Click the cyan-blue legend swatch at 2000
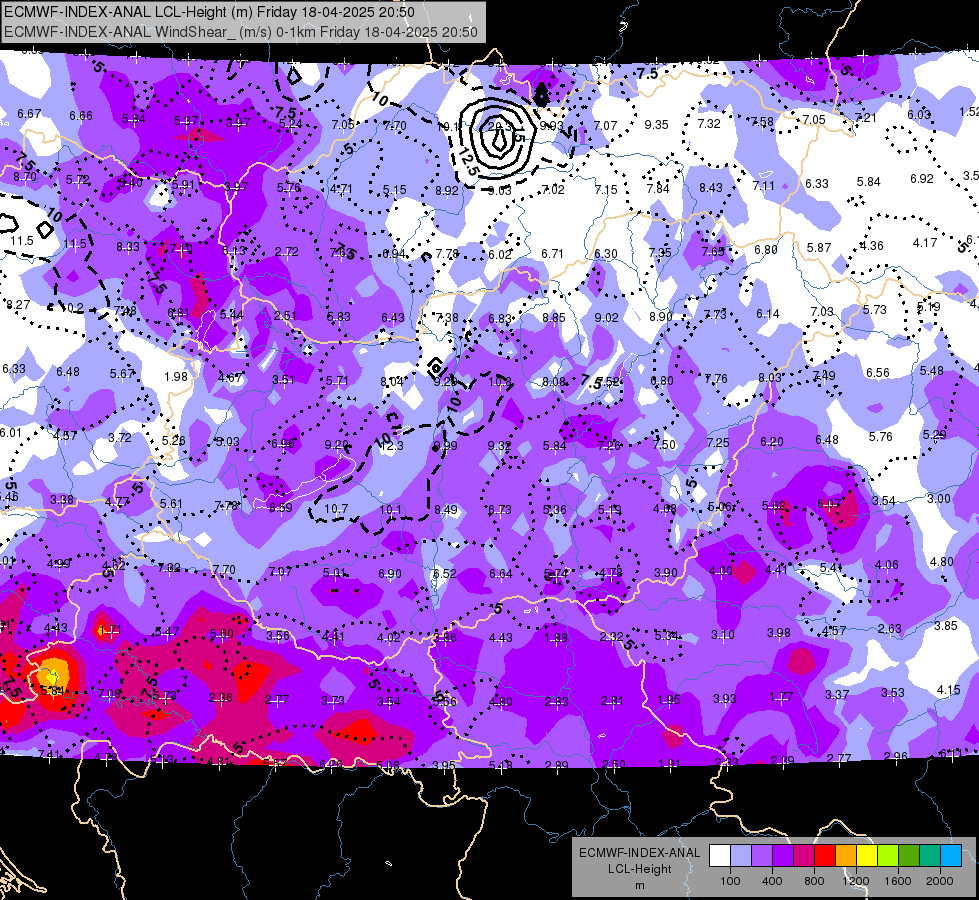979x900 pixels. (951, 856)
